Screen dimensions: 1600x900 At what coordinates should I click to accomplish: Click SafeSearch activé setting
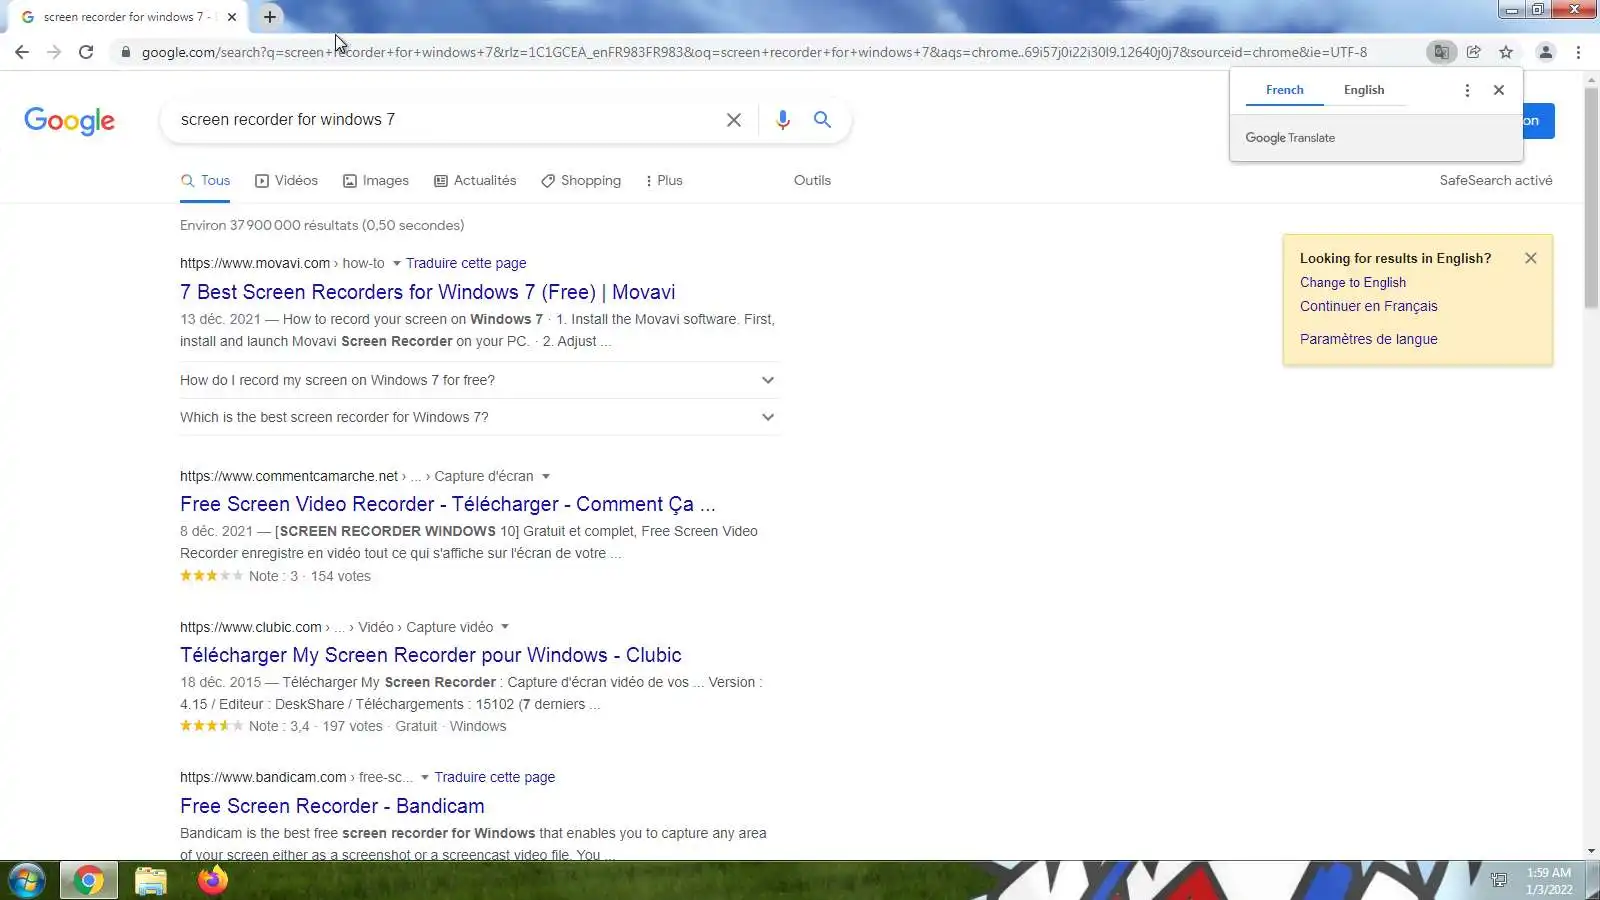(1496, 181)
